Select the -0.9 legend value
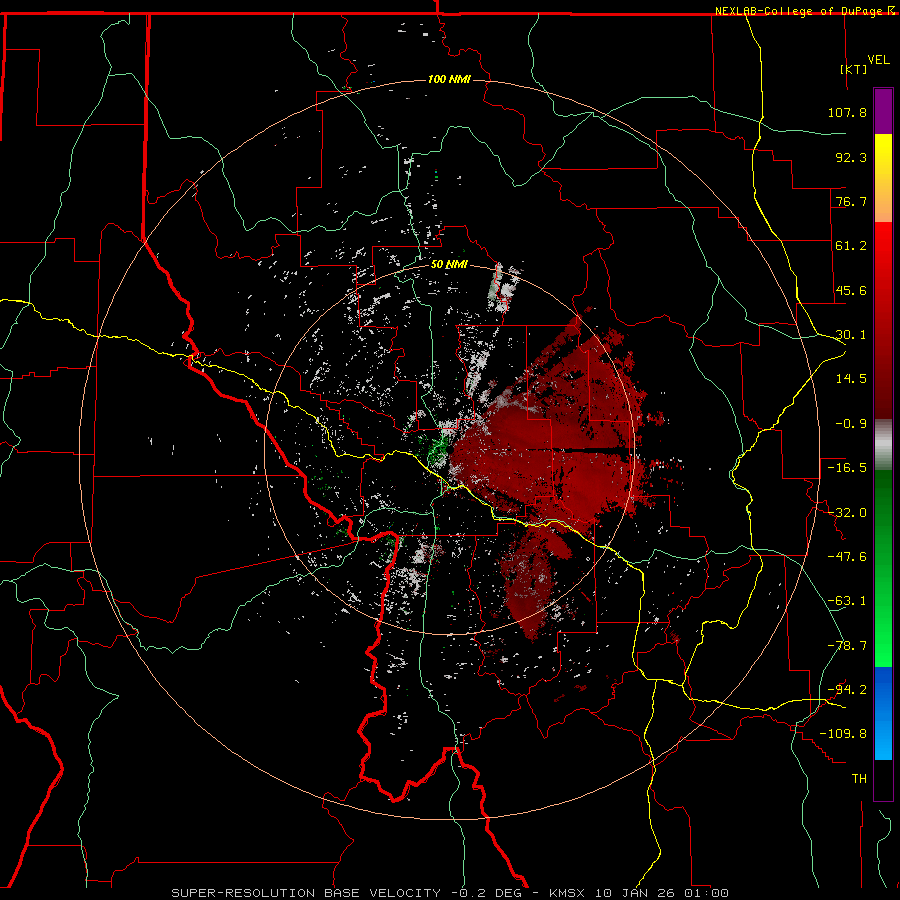 coord(851,424)
